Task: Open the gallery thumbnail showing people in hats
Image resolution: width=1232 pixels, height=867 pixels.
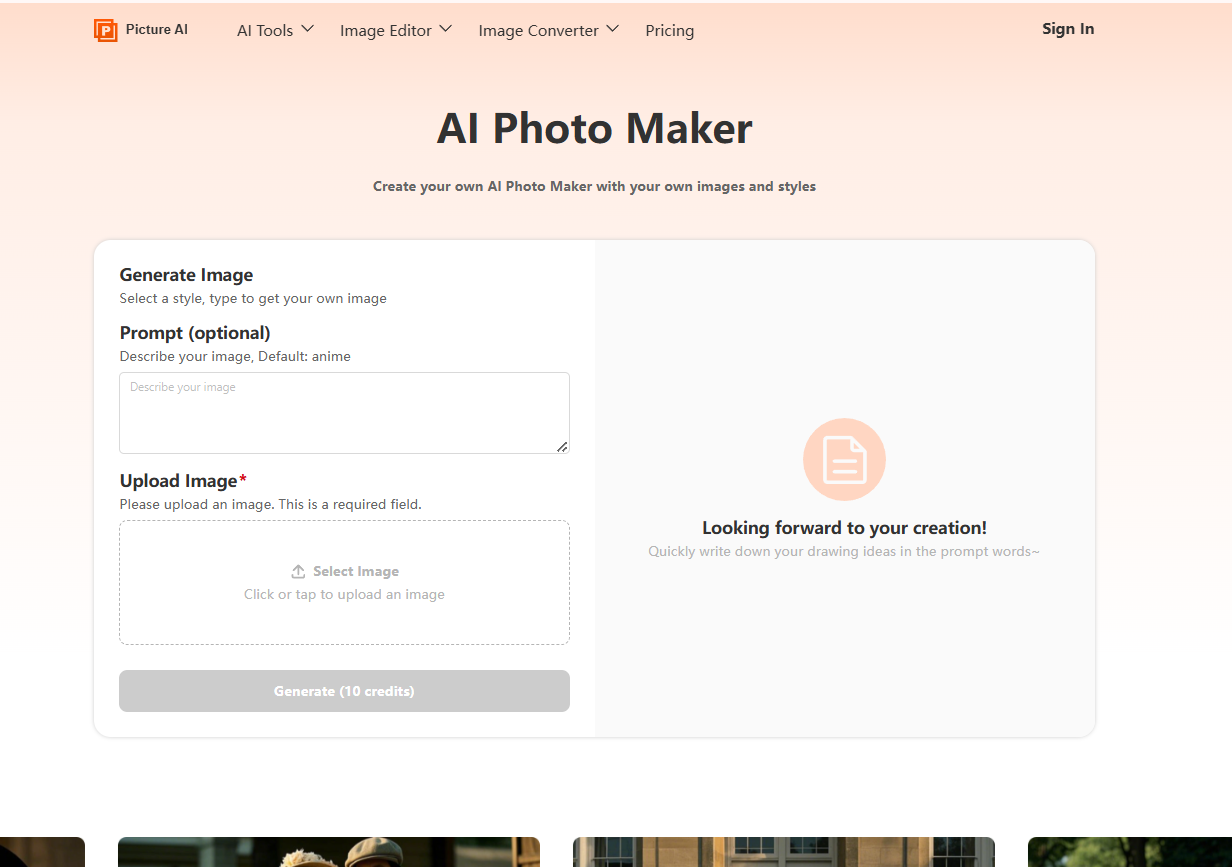Action: (329, 852)
